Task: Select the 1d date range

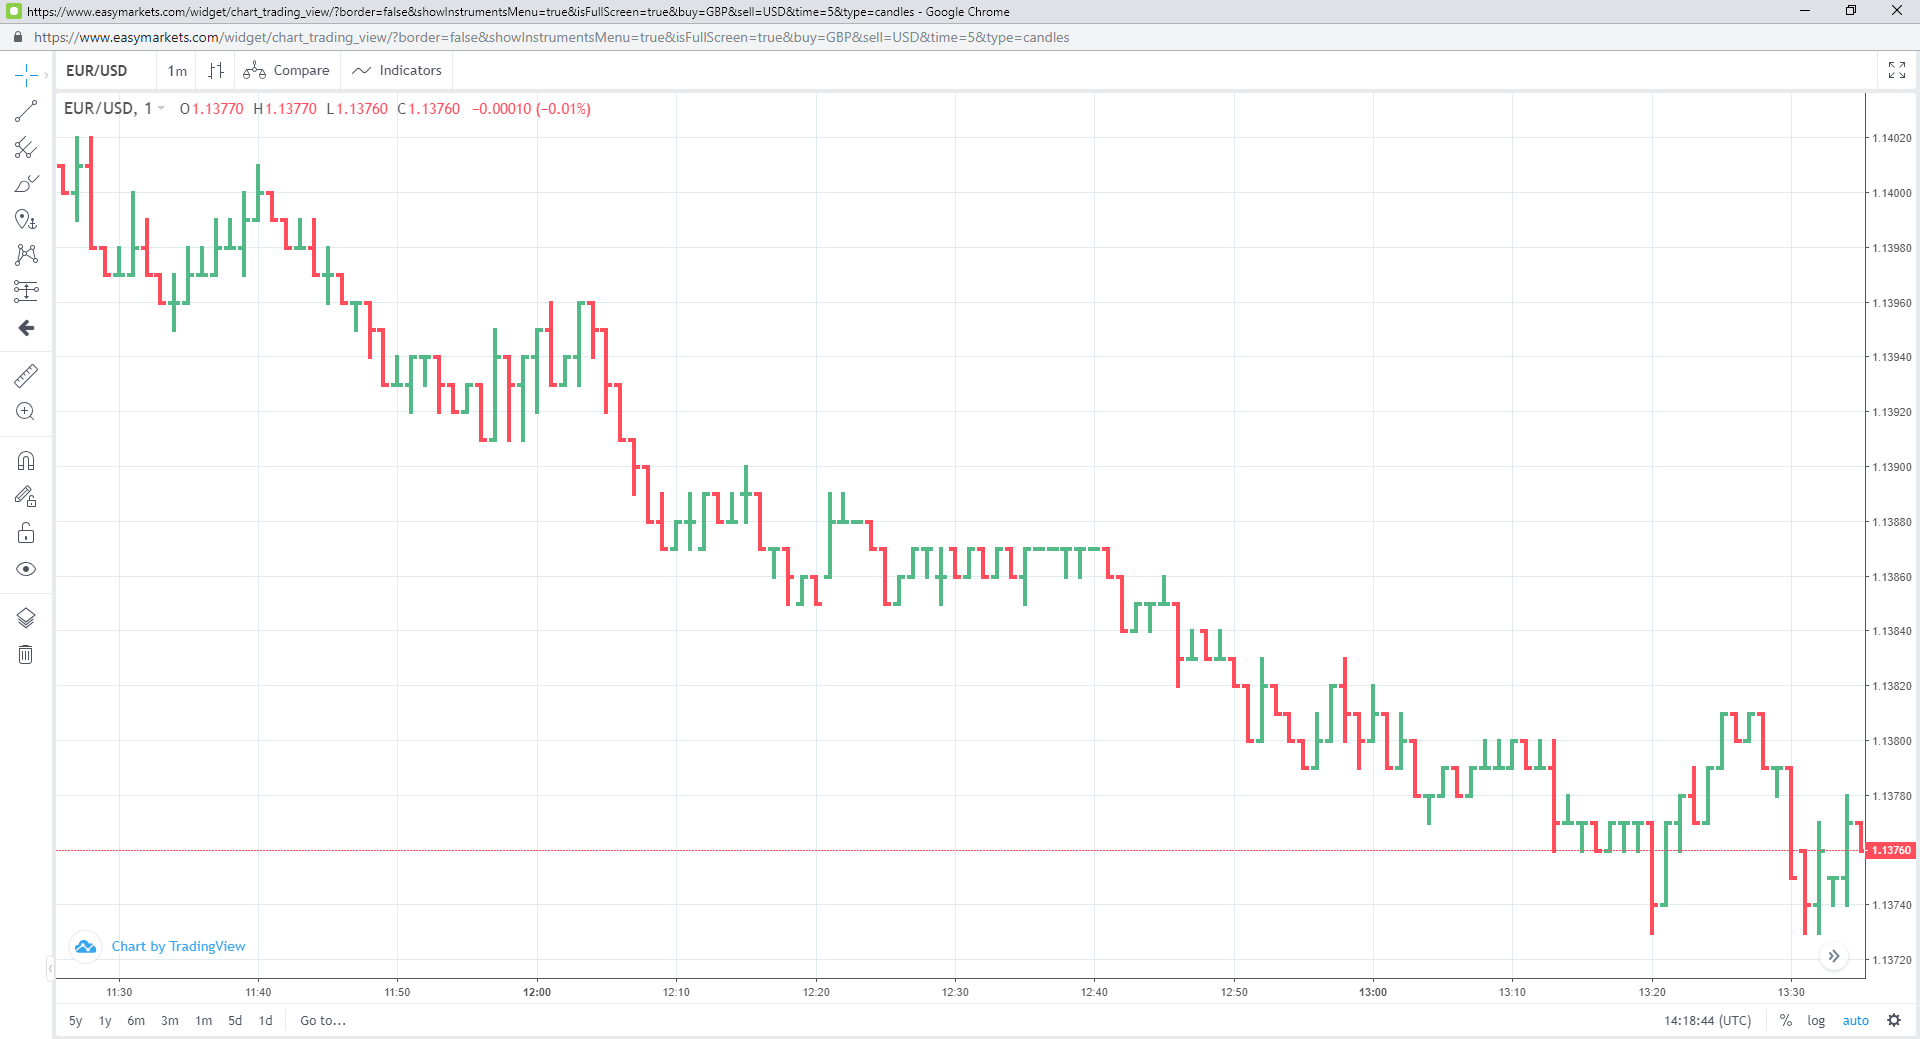Action: [266, 1021]
